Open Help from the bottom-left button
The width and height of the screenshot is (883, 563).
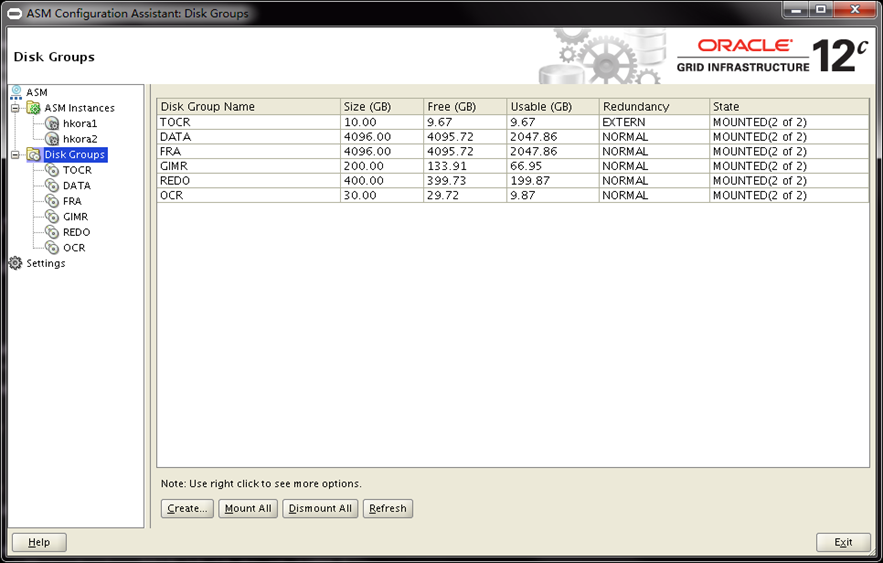[x=39, y=542]
